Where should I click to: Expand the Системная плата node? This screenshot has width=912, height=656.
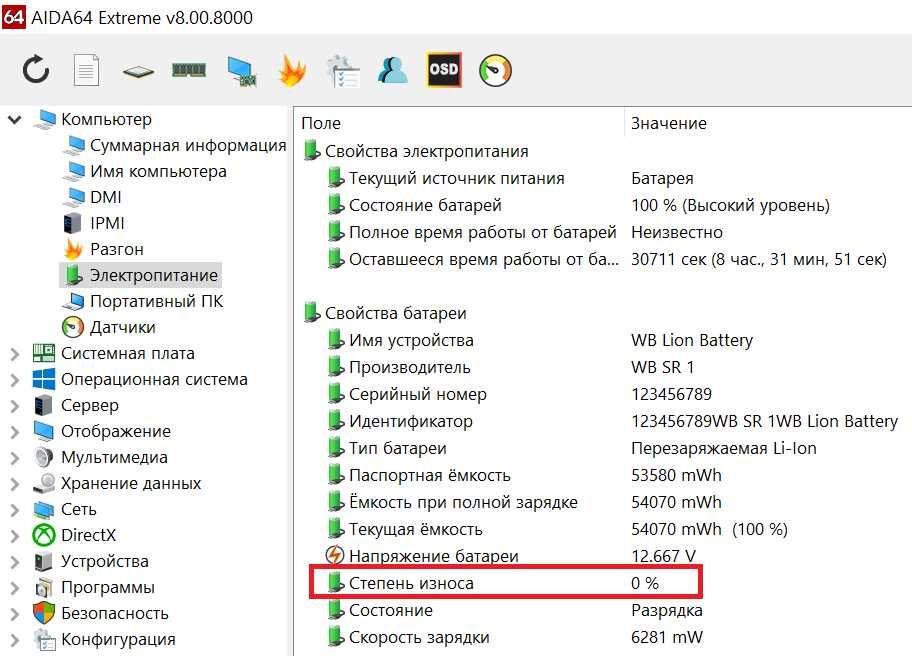(15, 354)
